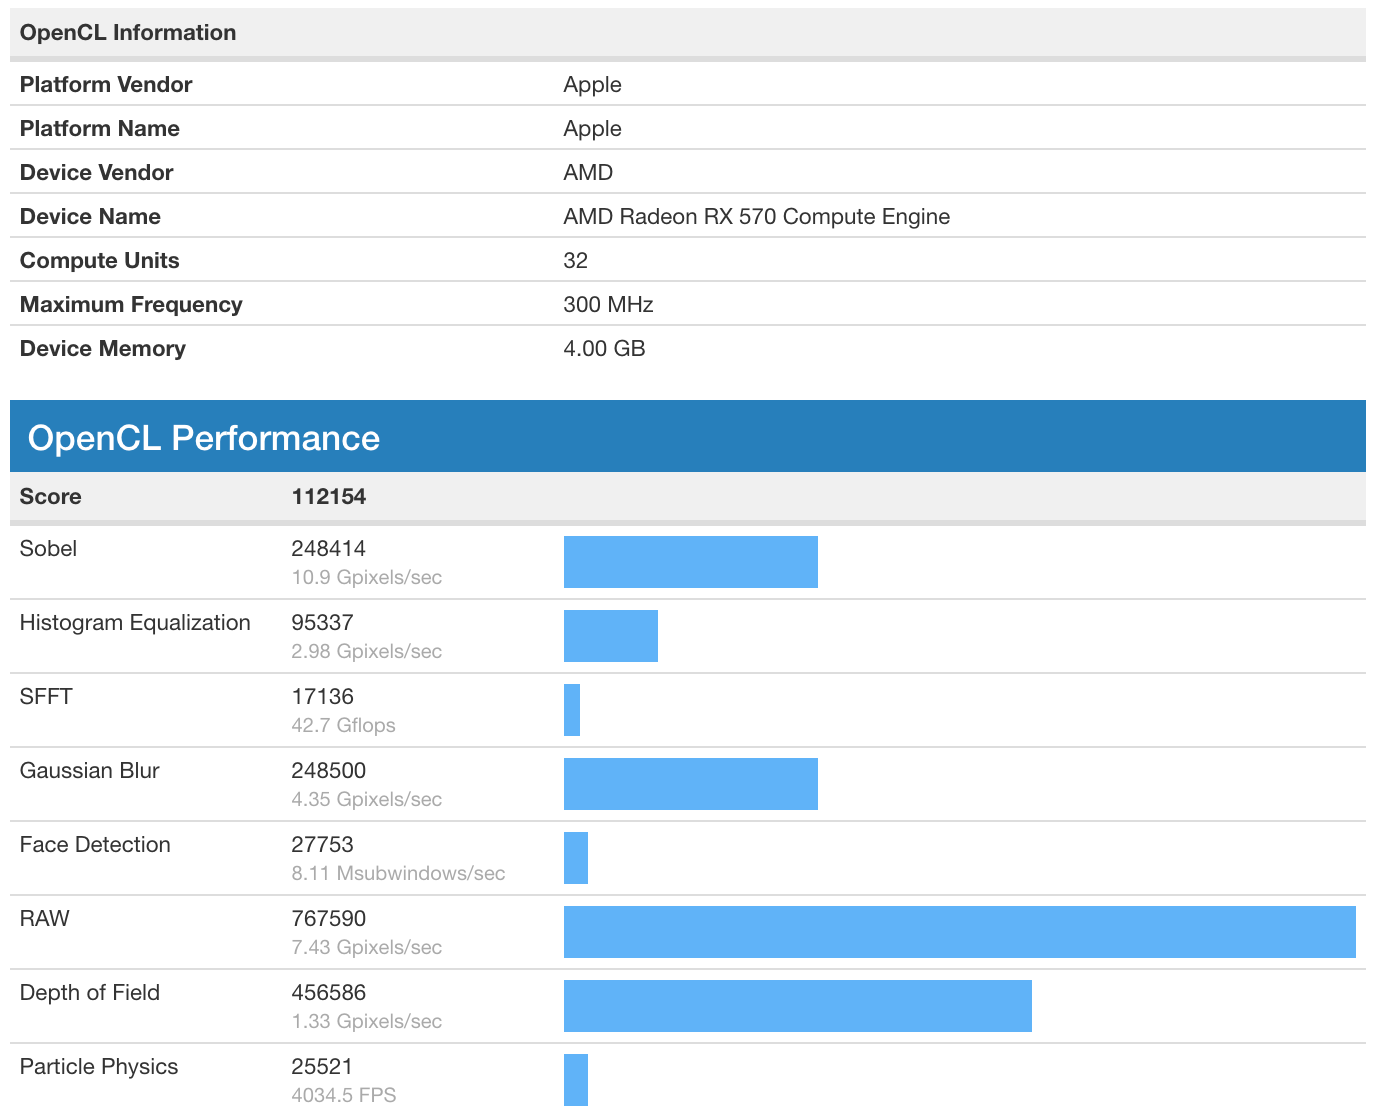Click the Platform Name value Apple
Image resolution: width=1376 pixels, height=1114 pixels.
592,128
